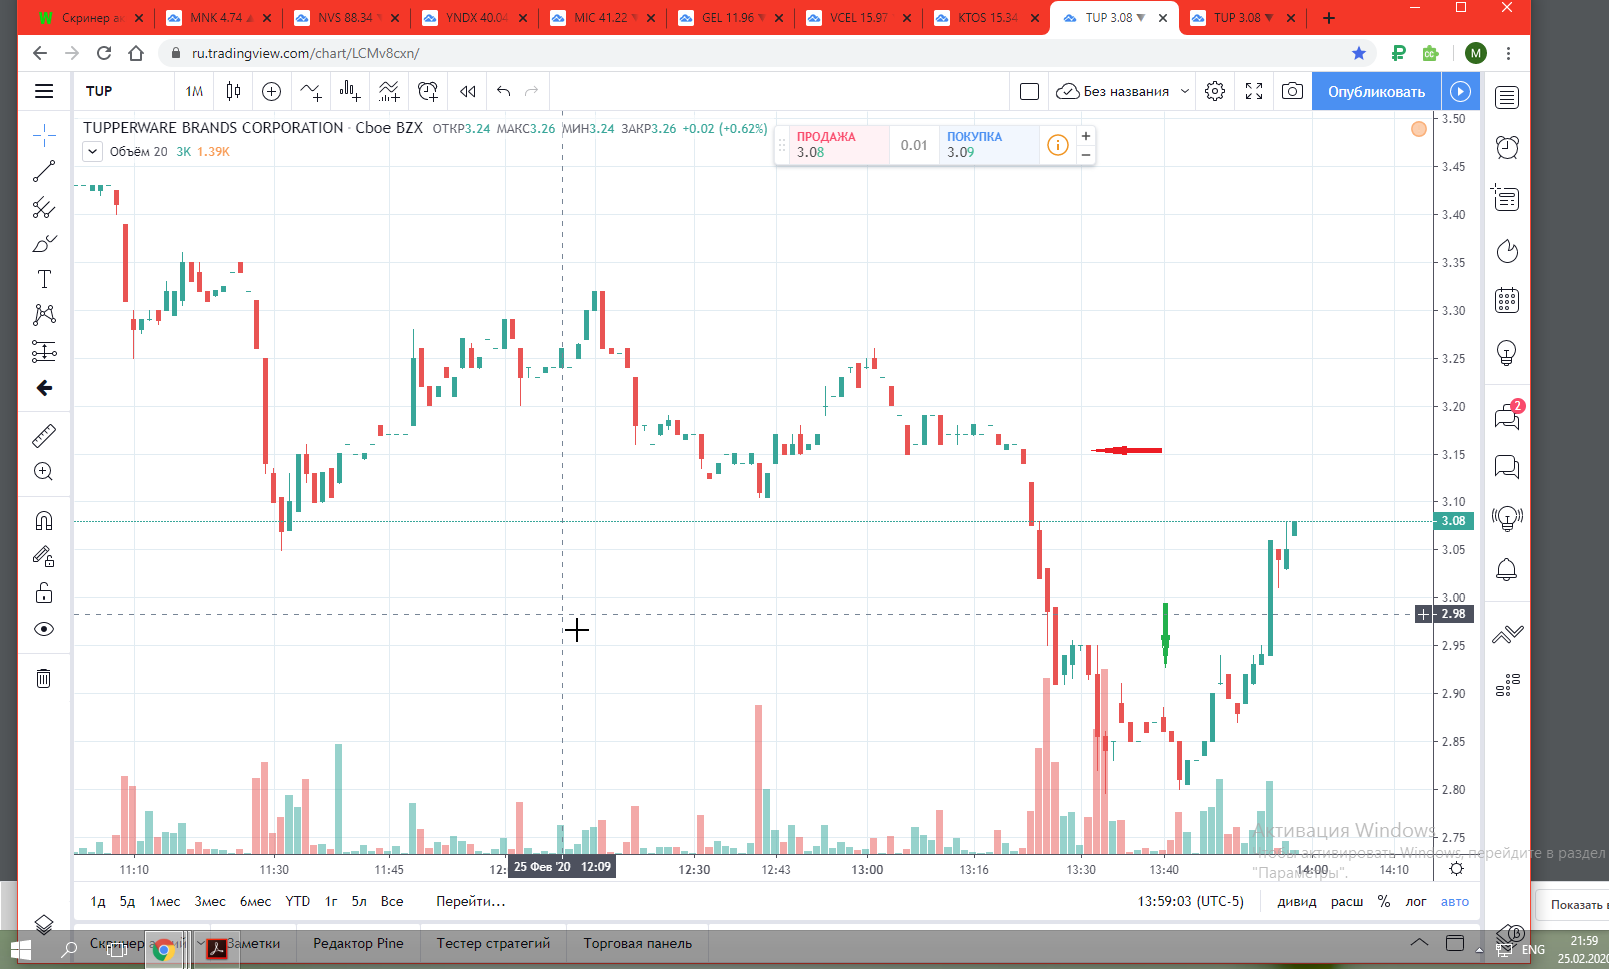Open the financials chart button
The image size is (1609, 969).
tap(350, 91)
